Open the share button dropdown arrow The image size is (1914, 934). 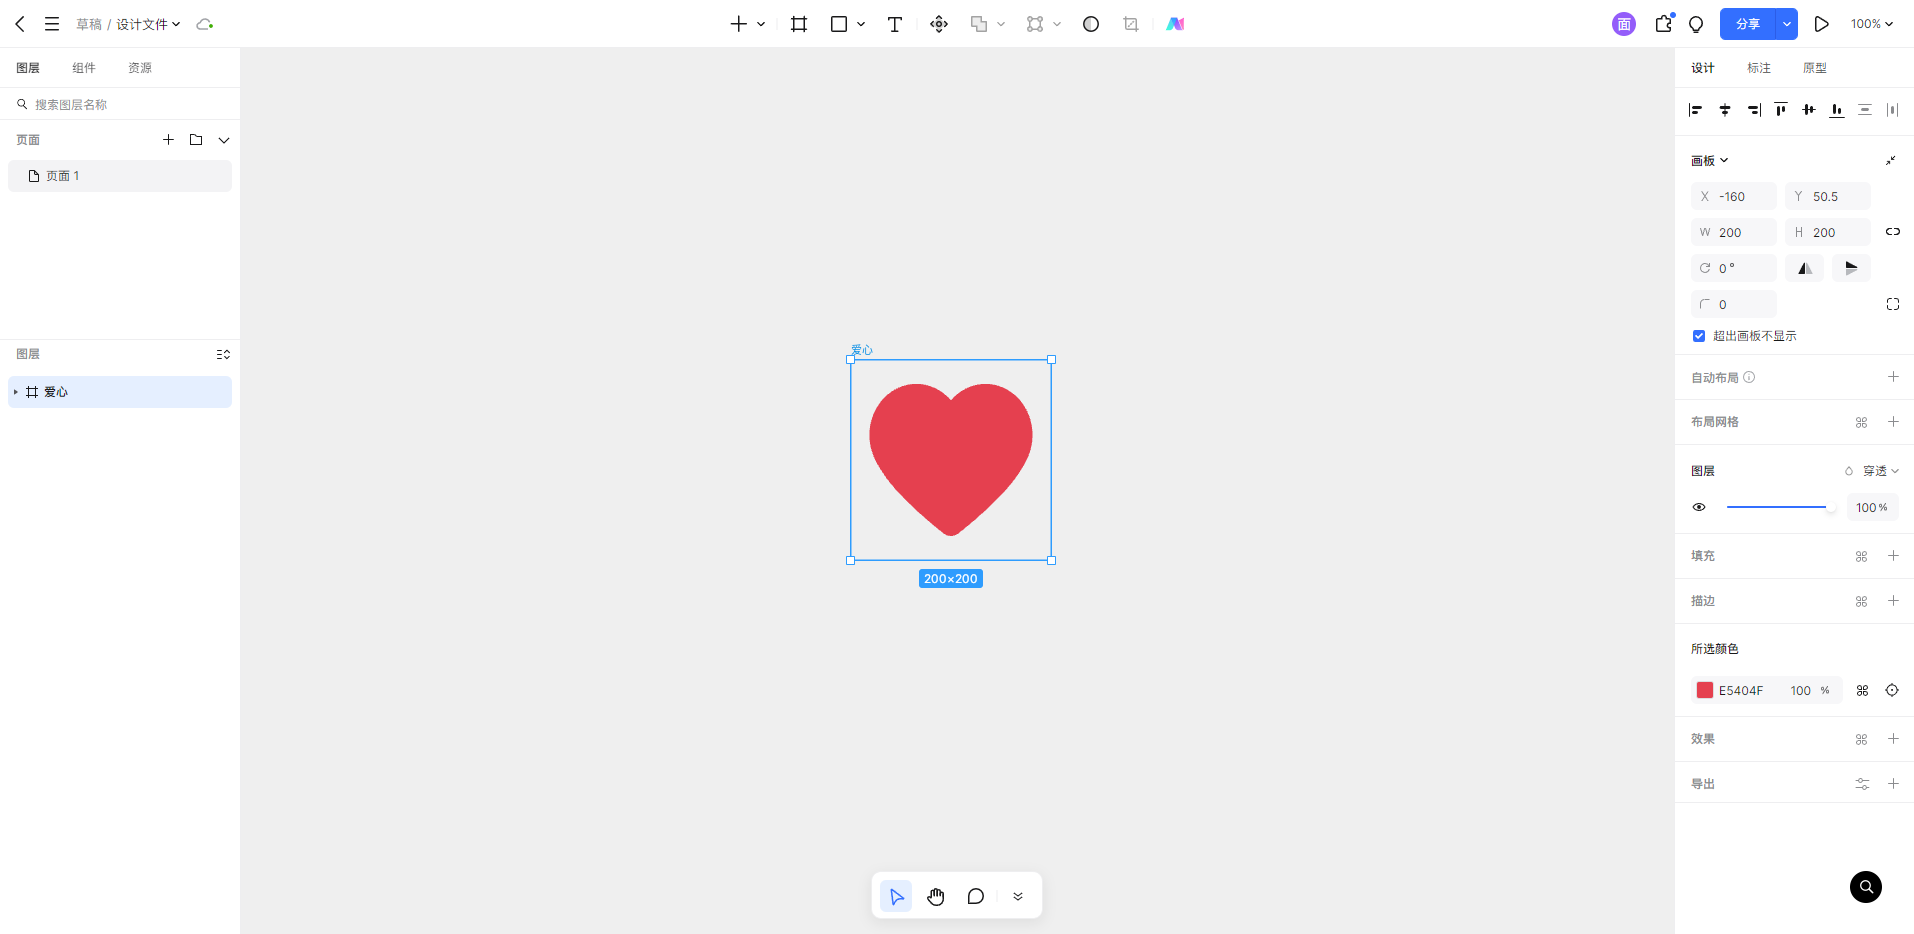pos(1787,24)
